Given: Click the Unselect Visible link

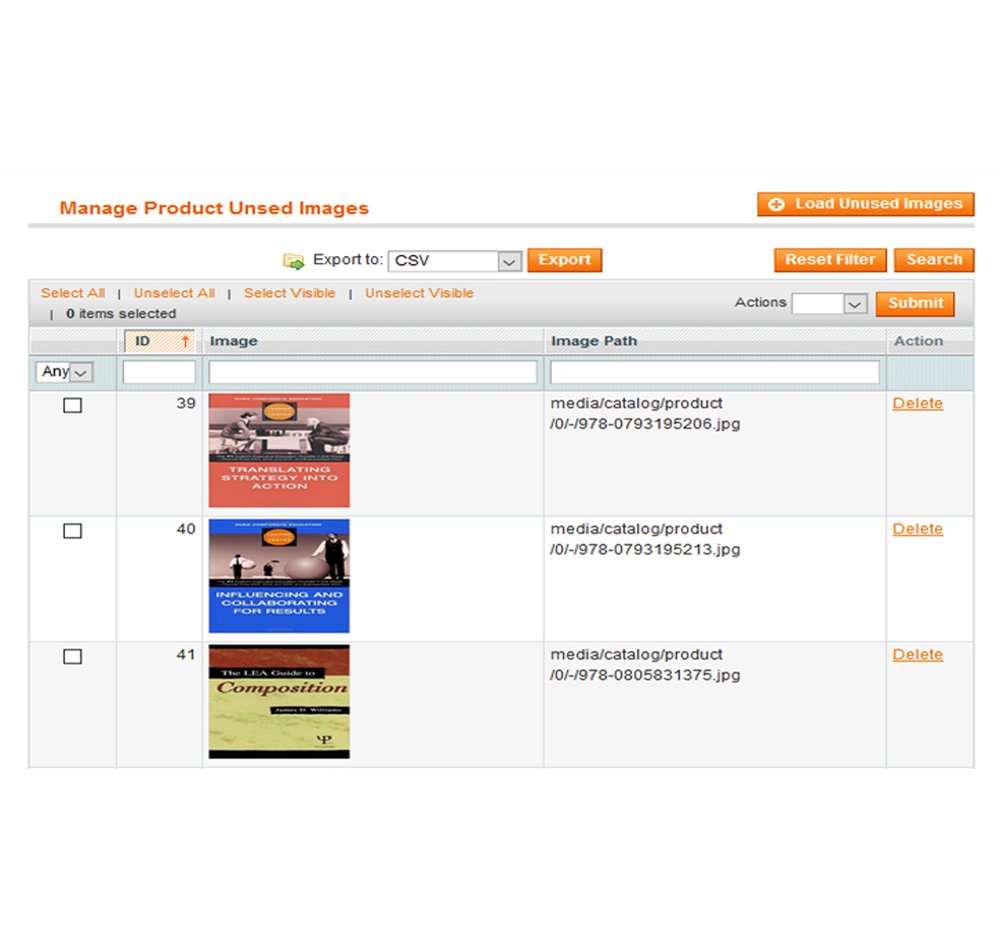Looking at the screenshot, I should click(x=419, y=293).
